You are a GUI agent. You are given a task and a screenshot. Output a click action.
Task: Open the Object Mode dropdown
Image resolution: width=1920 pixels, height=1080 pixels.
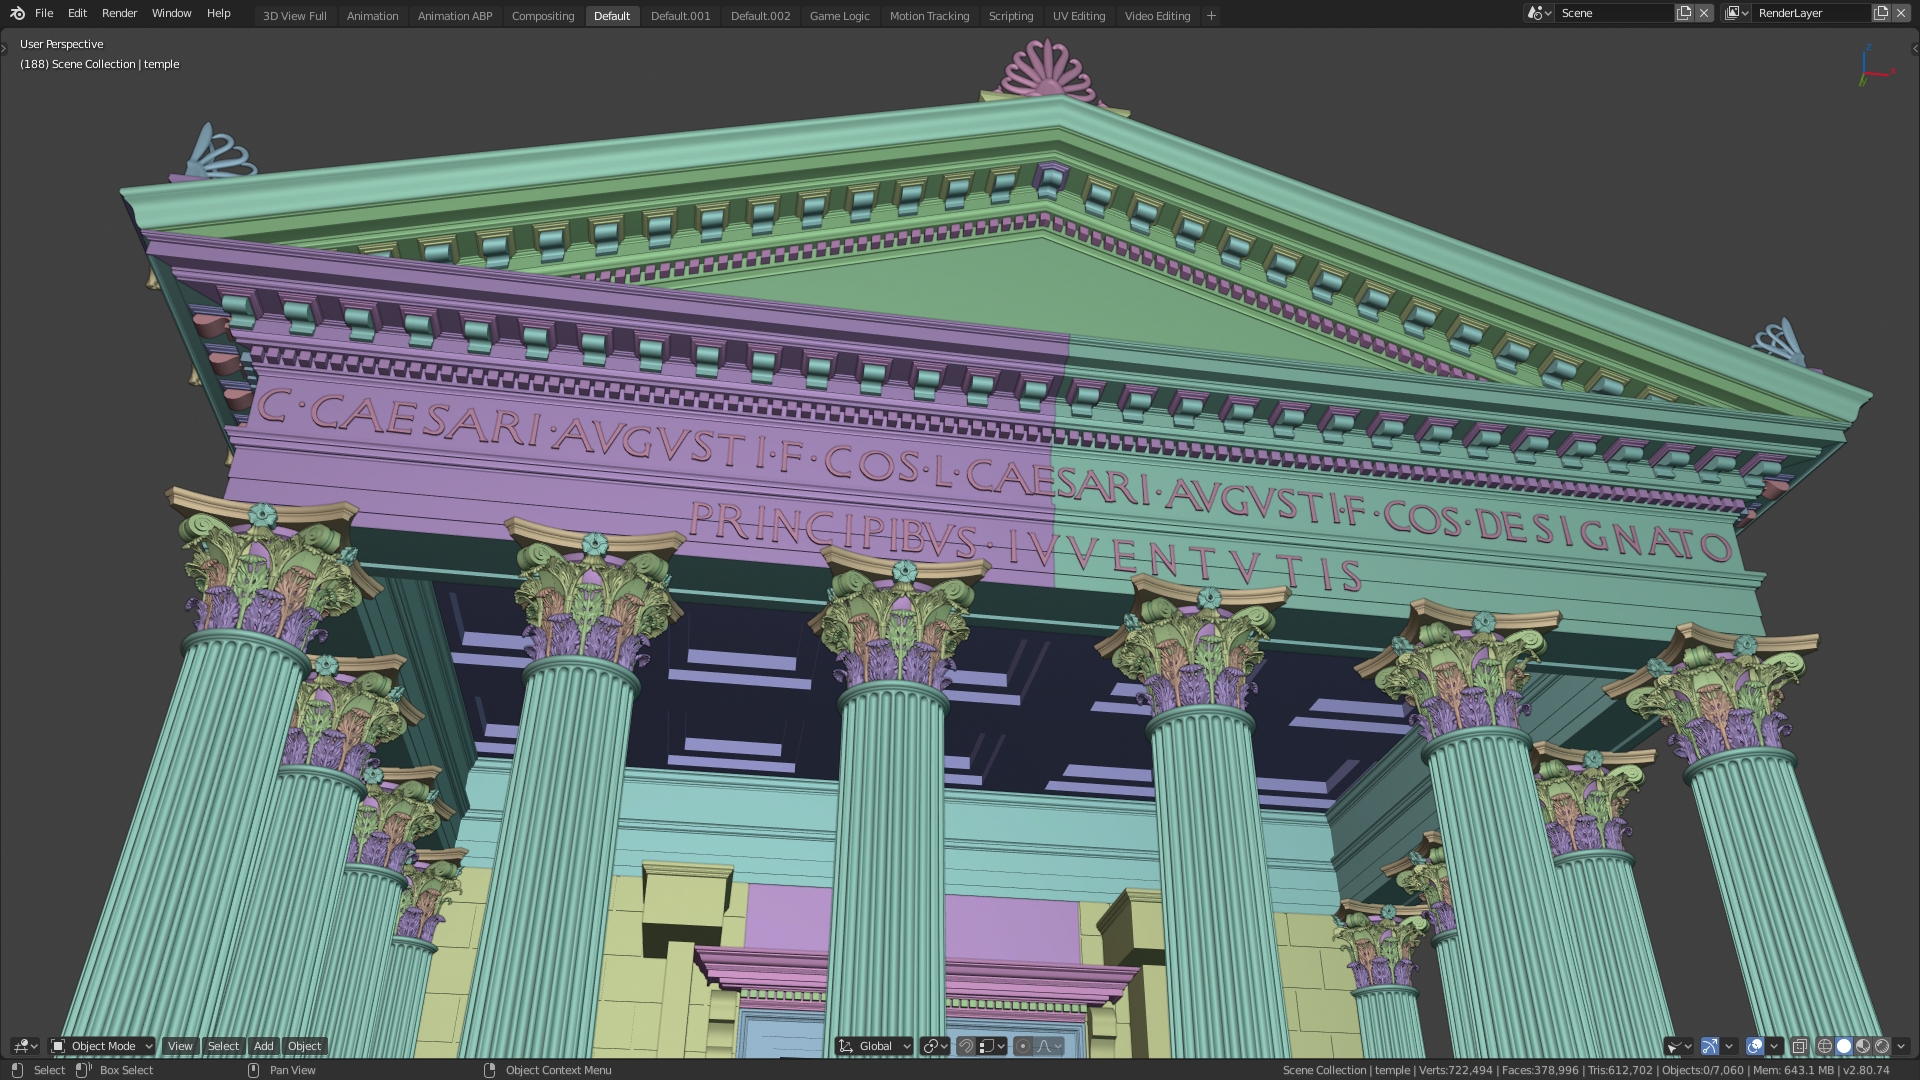point(102,1046)
